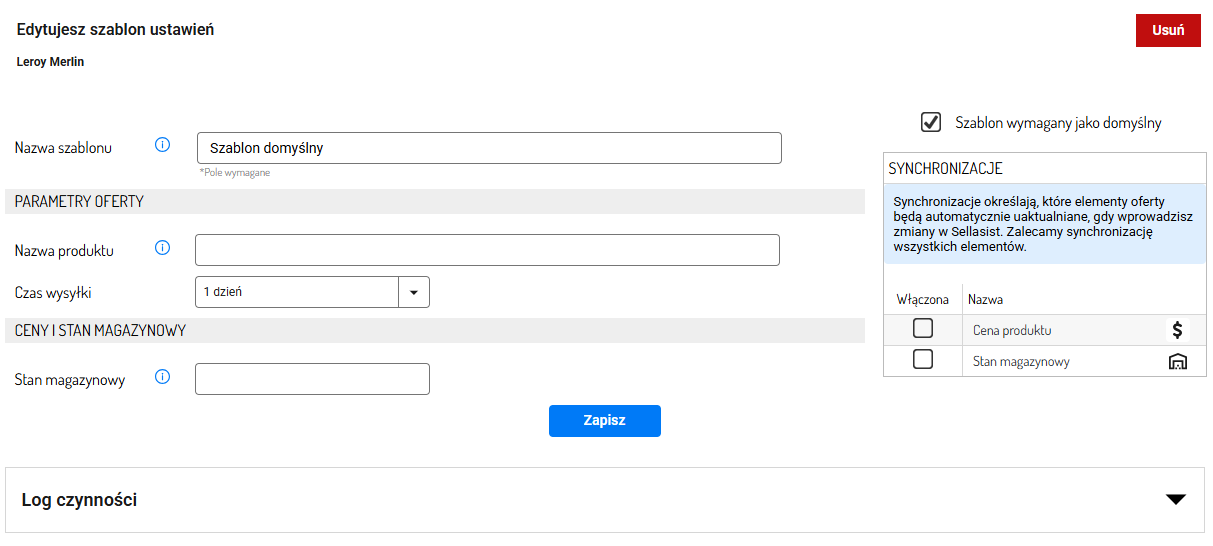Click the Log czynności header
Screen dimensions: 1213x546
tap(79, 500)
